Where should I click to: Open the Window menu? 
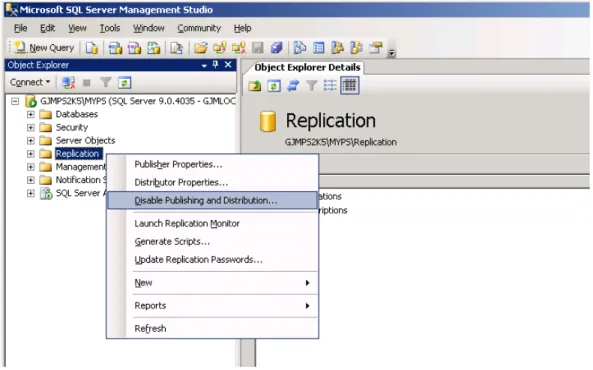point(149,28)
